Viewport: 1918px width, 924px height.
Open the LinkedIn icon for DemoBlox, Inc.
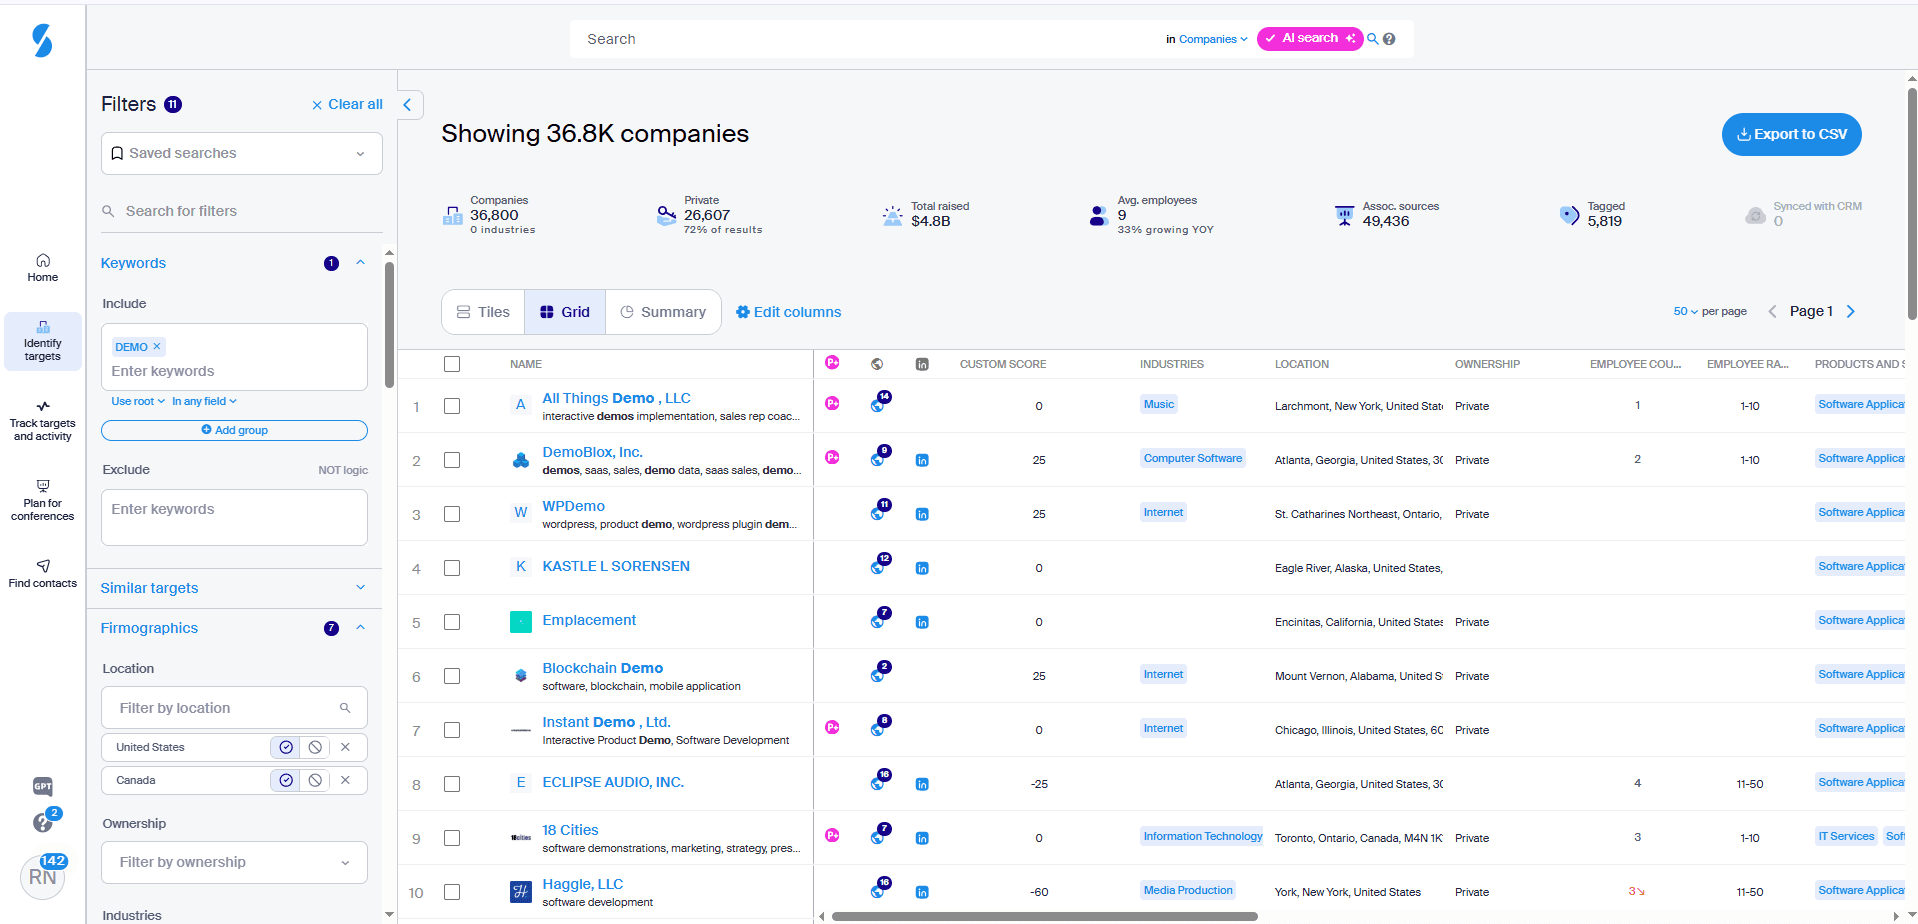pos(922,460)
